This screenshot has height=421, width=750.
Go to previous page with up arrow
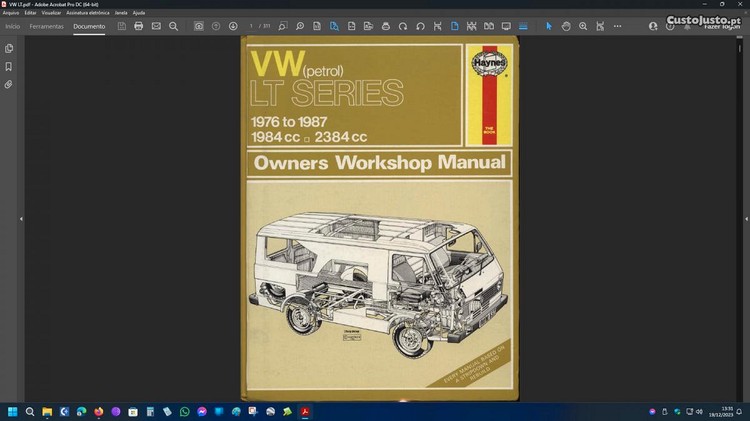coord(216,26)
